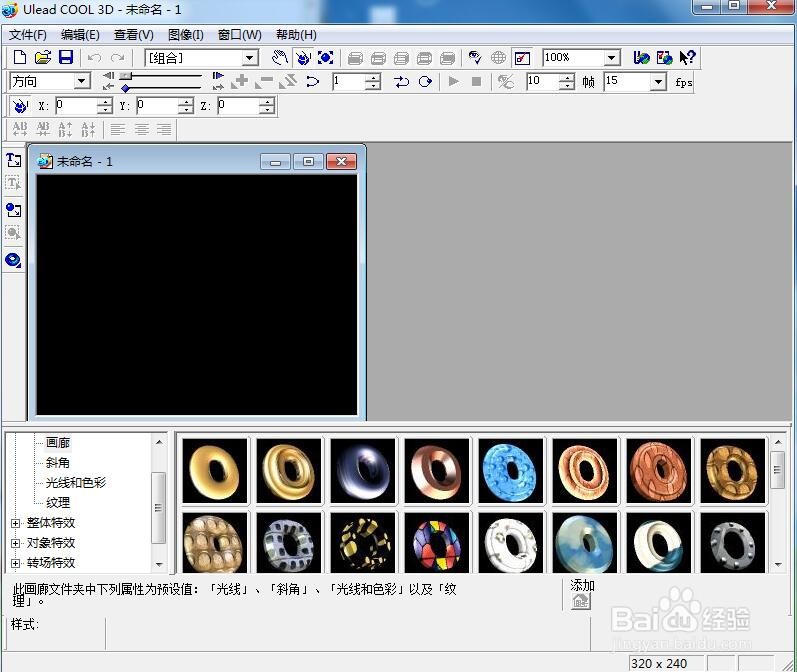Open the 窗口(W) menu
Image resolution: width=797 pixels, height=672 pixels.
click(239, 35)
